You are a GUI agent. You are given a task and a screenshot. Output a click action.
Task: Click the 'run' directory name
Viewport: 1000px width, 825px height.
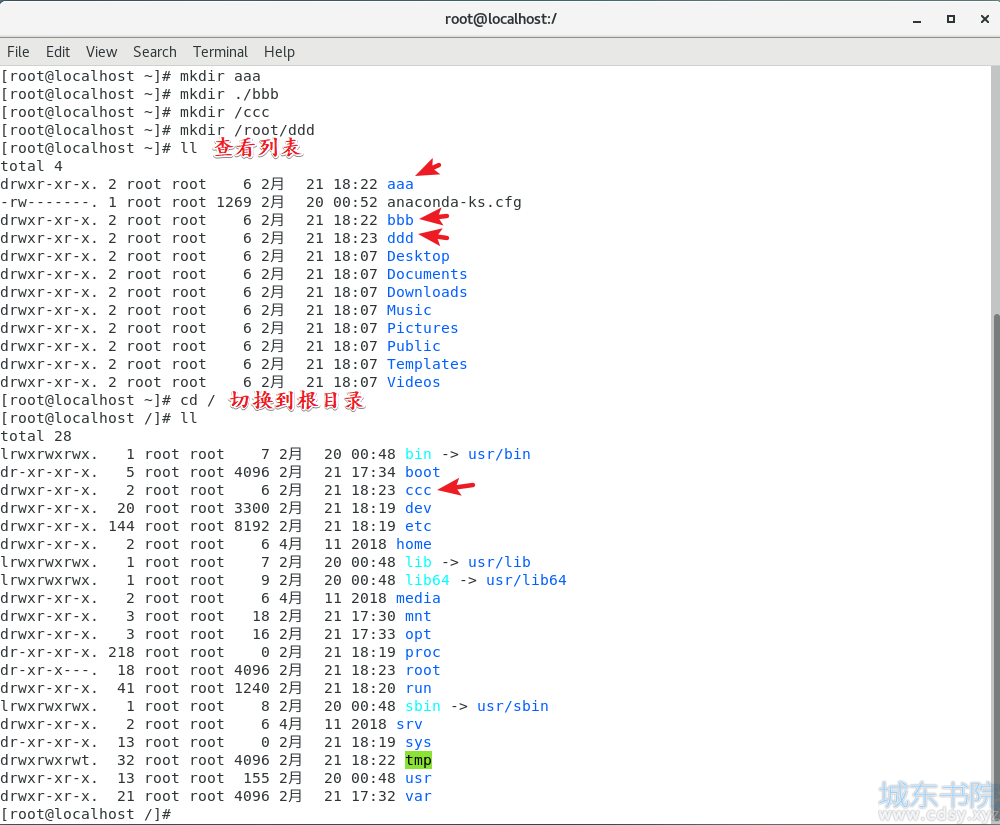click(x=418, y=689)
